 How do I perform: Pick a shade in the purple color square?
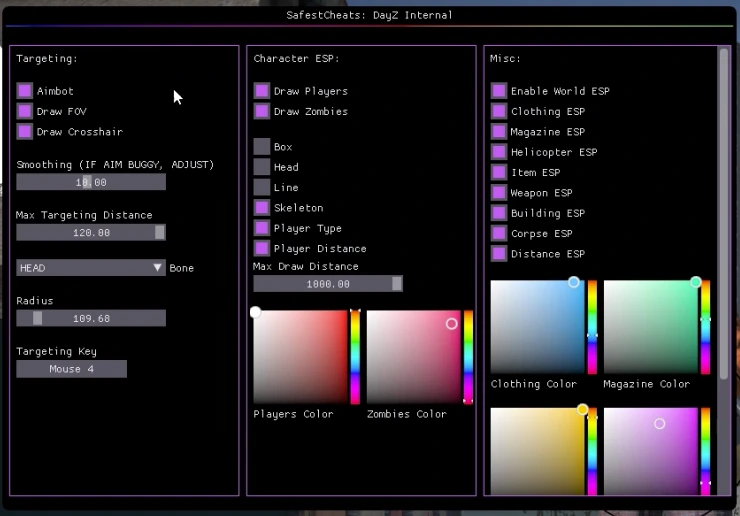point(651,451)
